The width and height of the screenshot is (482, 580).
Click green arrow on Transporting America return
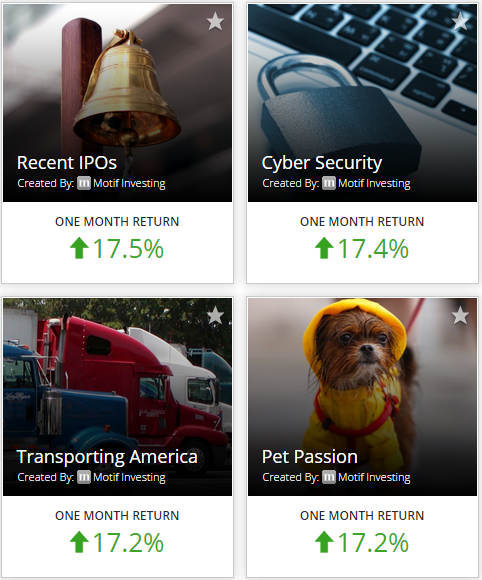point(79,542)
